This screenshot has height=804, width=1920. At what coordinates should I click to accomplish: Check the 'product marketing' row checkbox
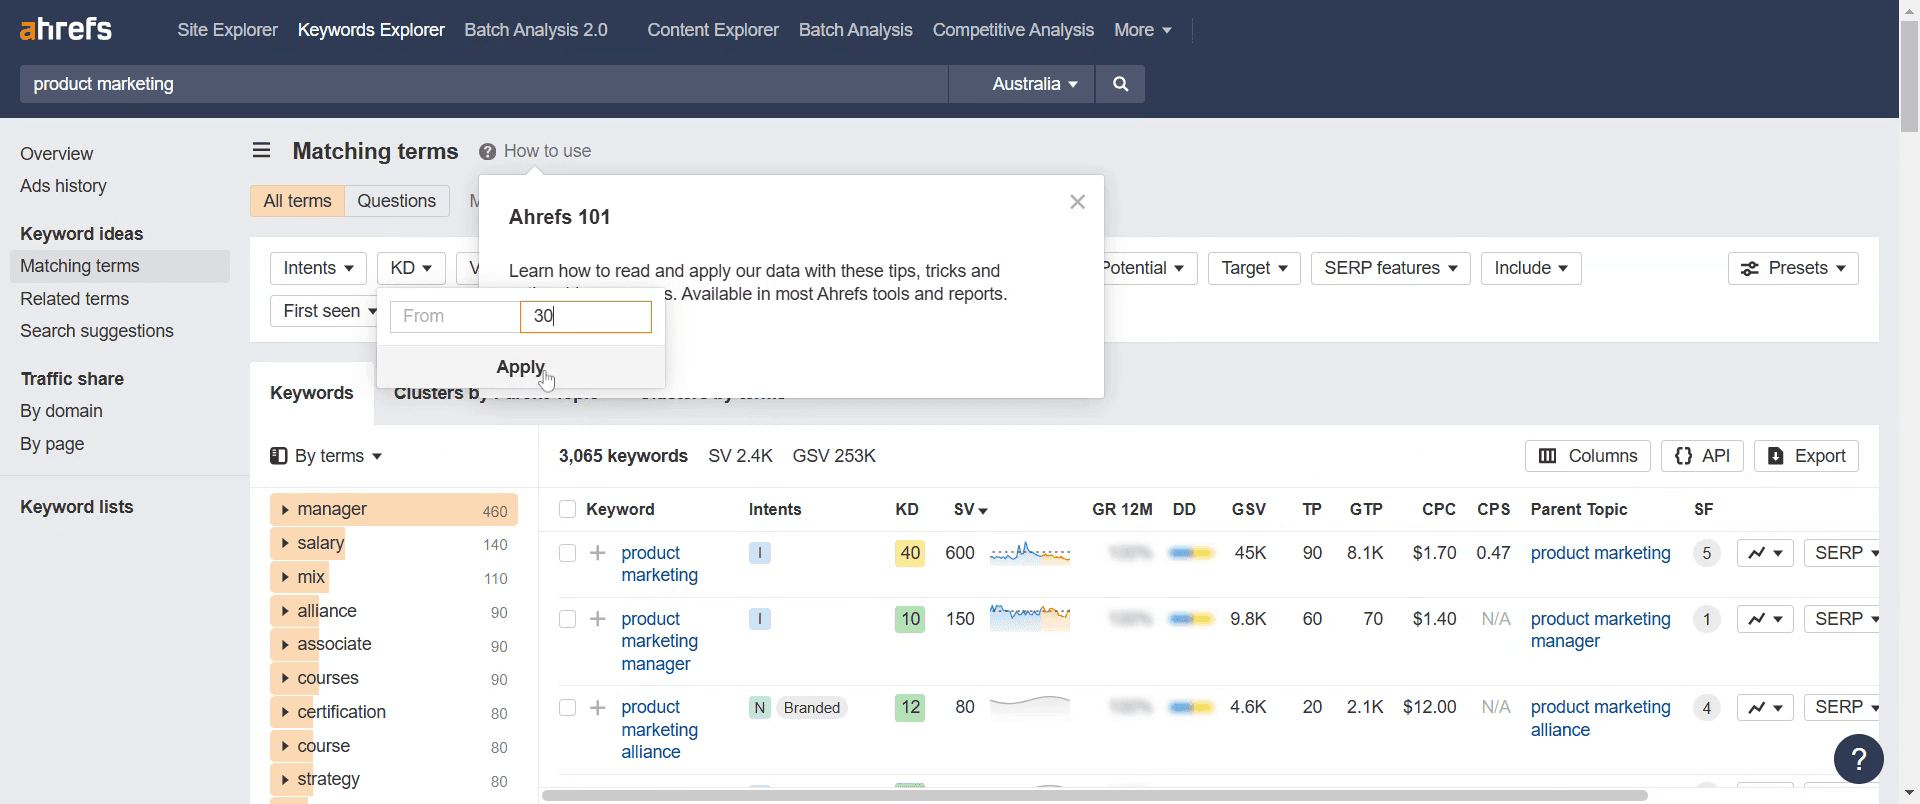pos(567,553)
